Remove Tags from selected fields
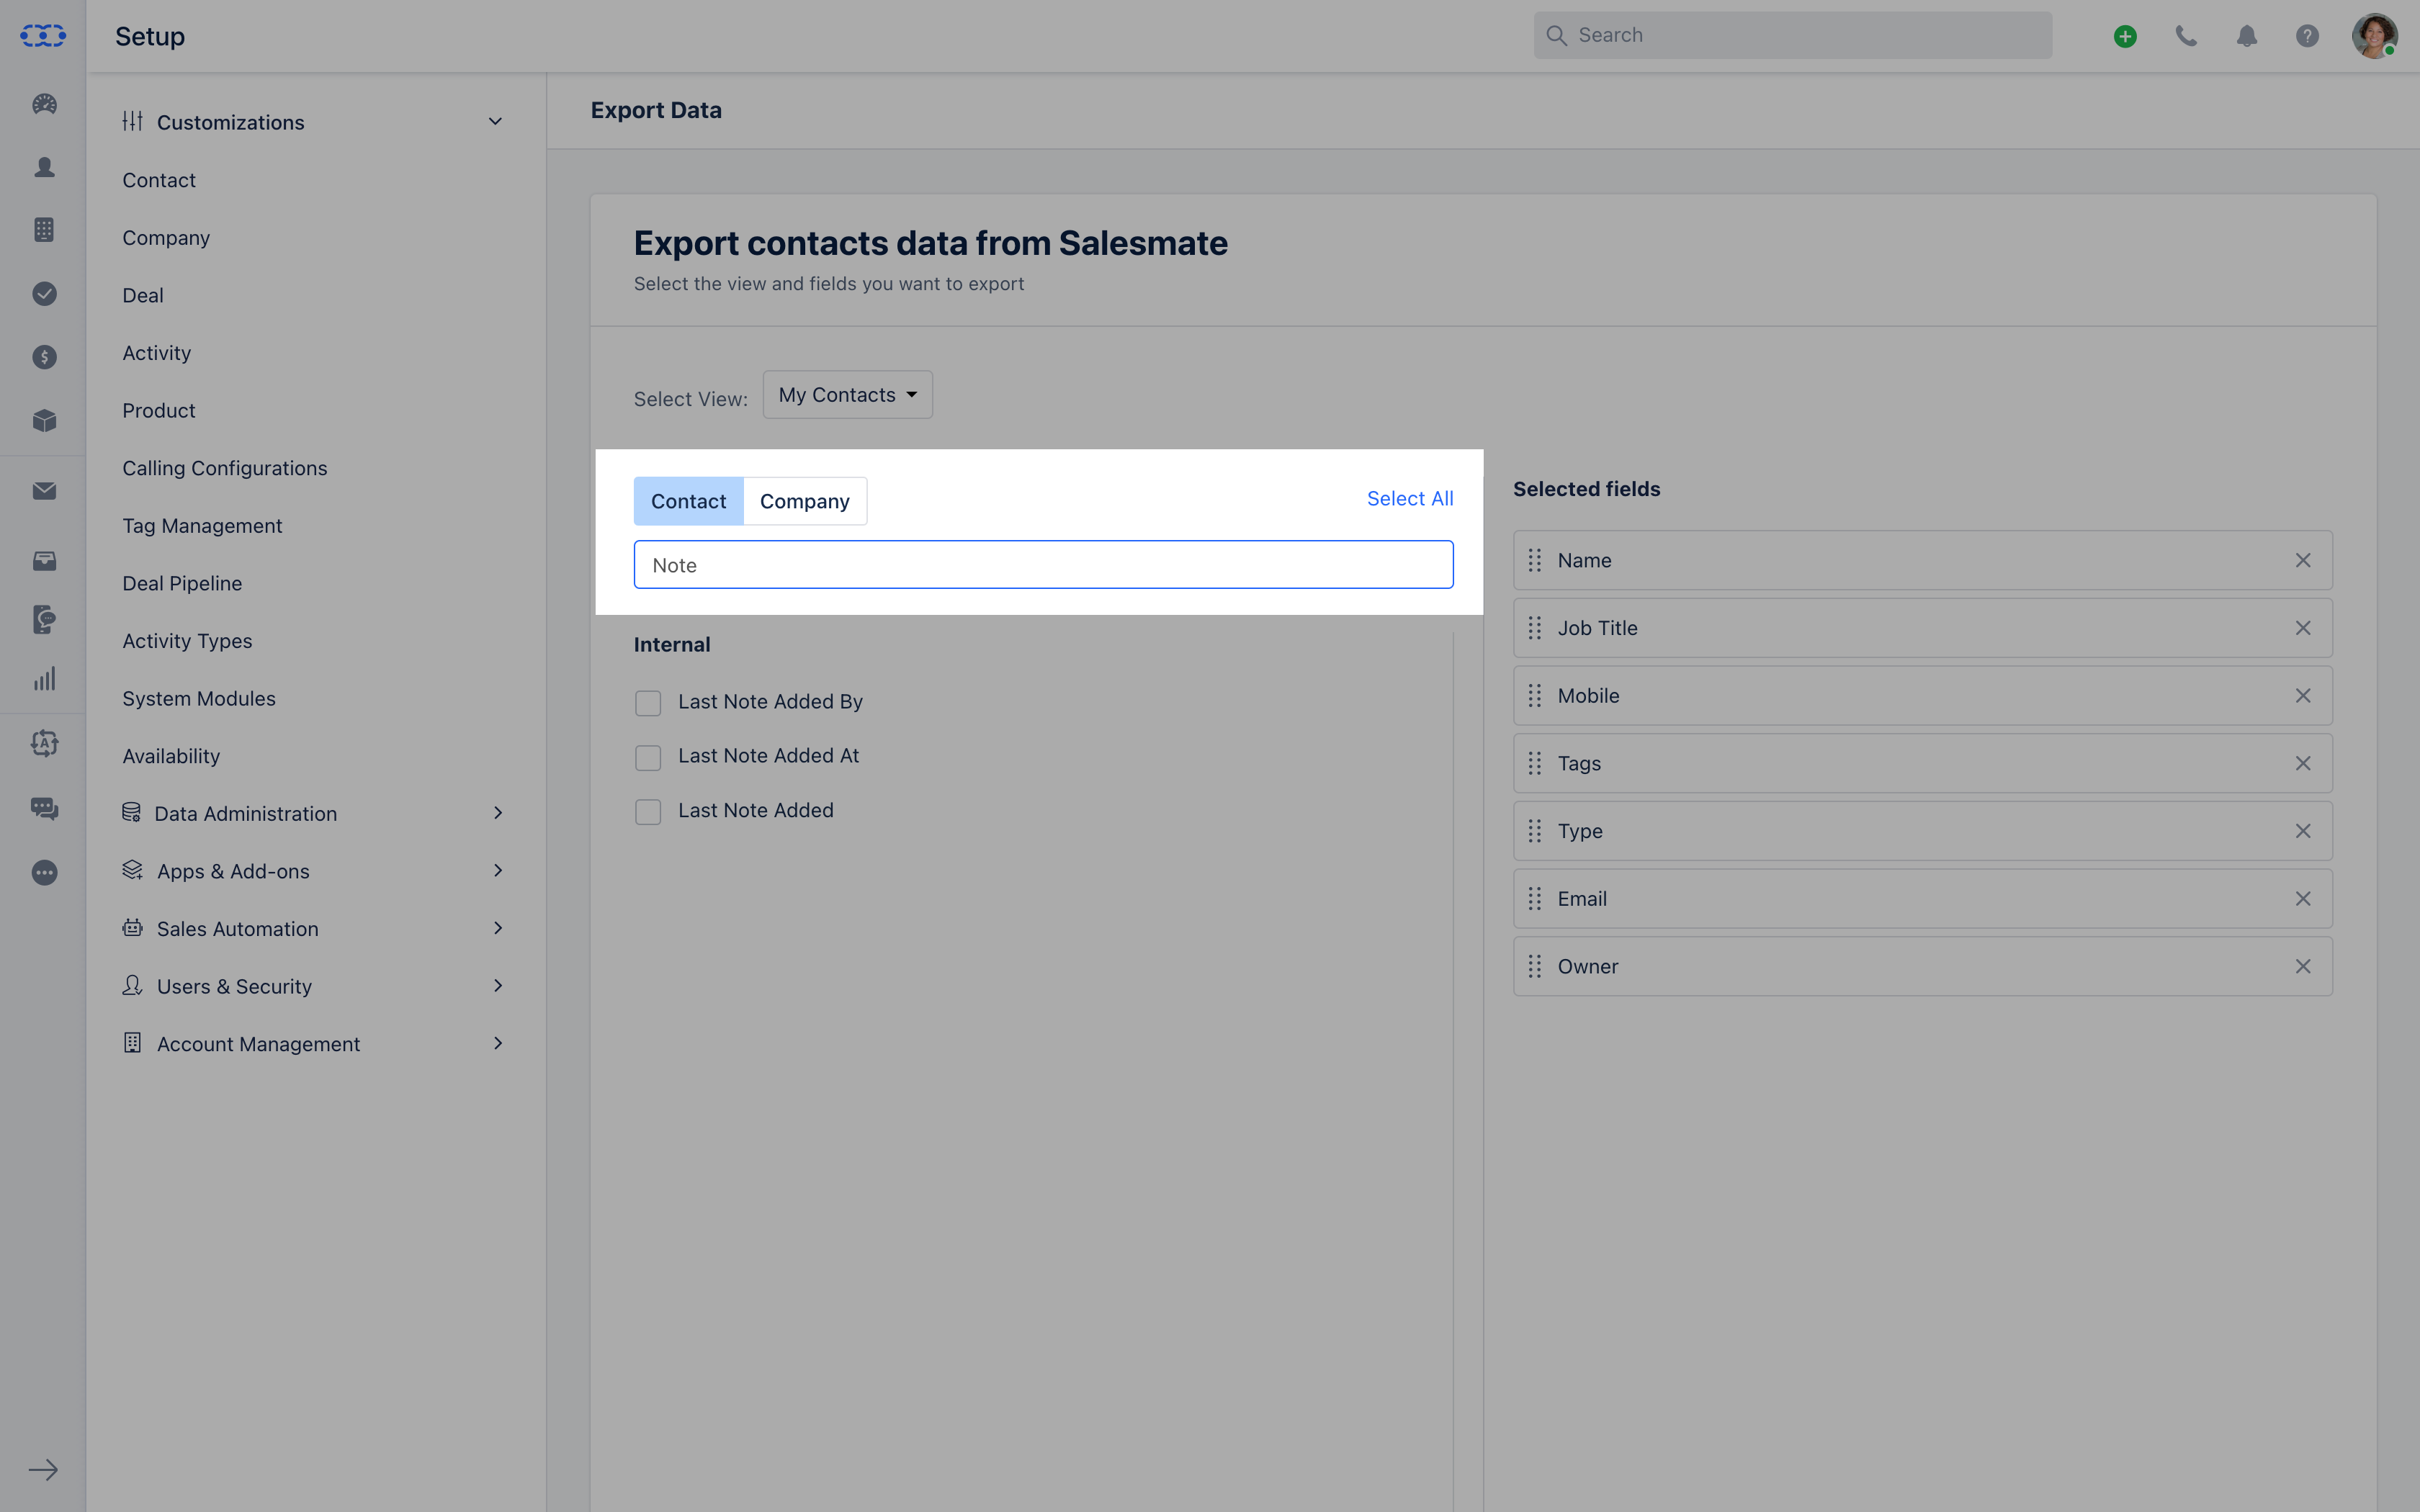 pyautogui.click(x=2303, y=763)
